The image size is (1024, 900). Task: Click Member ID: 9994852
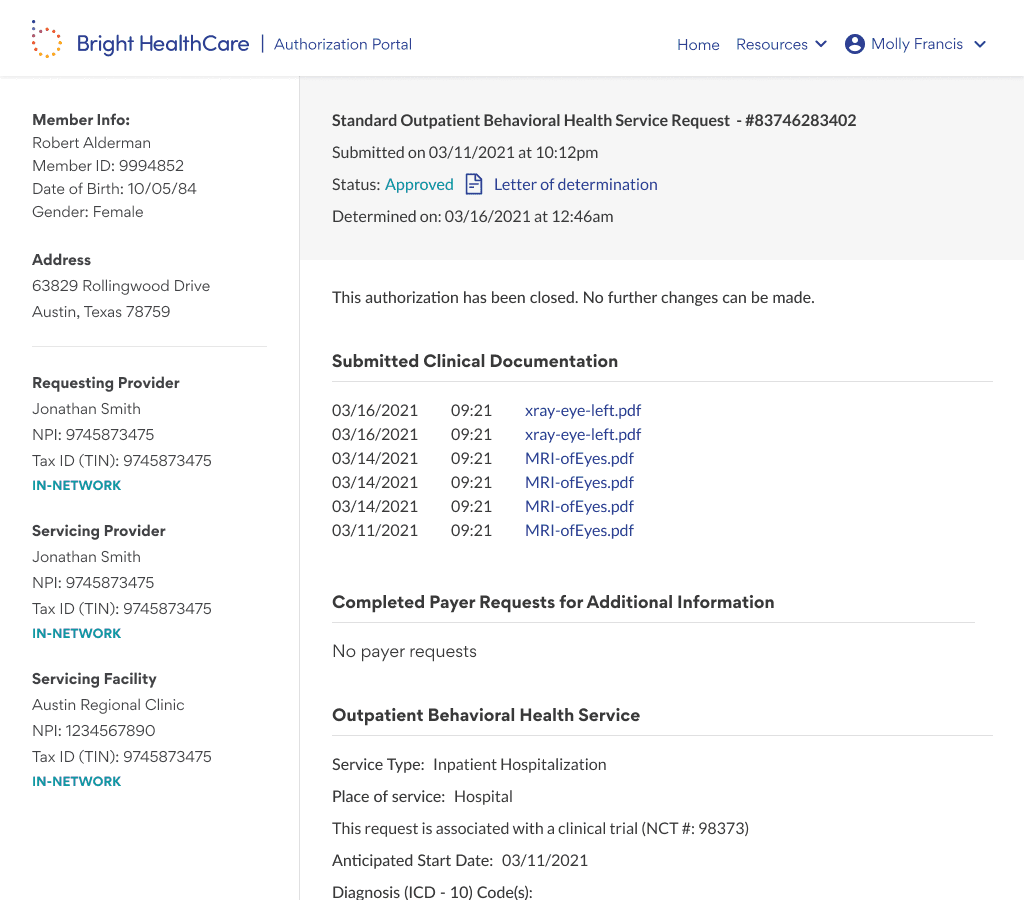click(108, 165)
